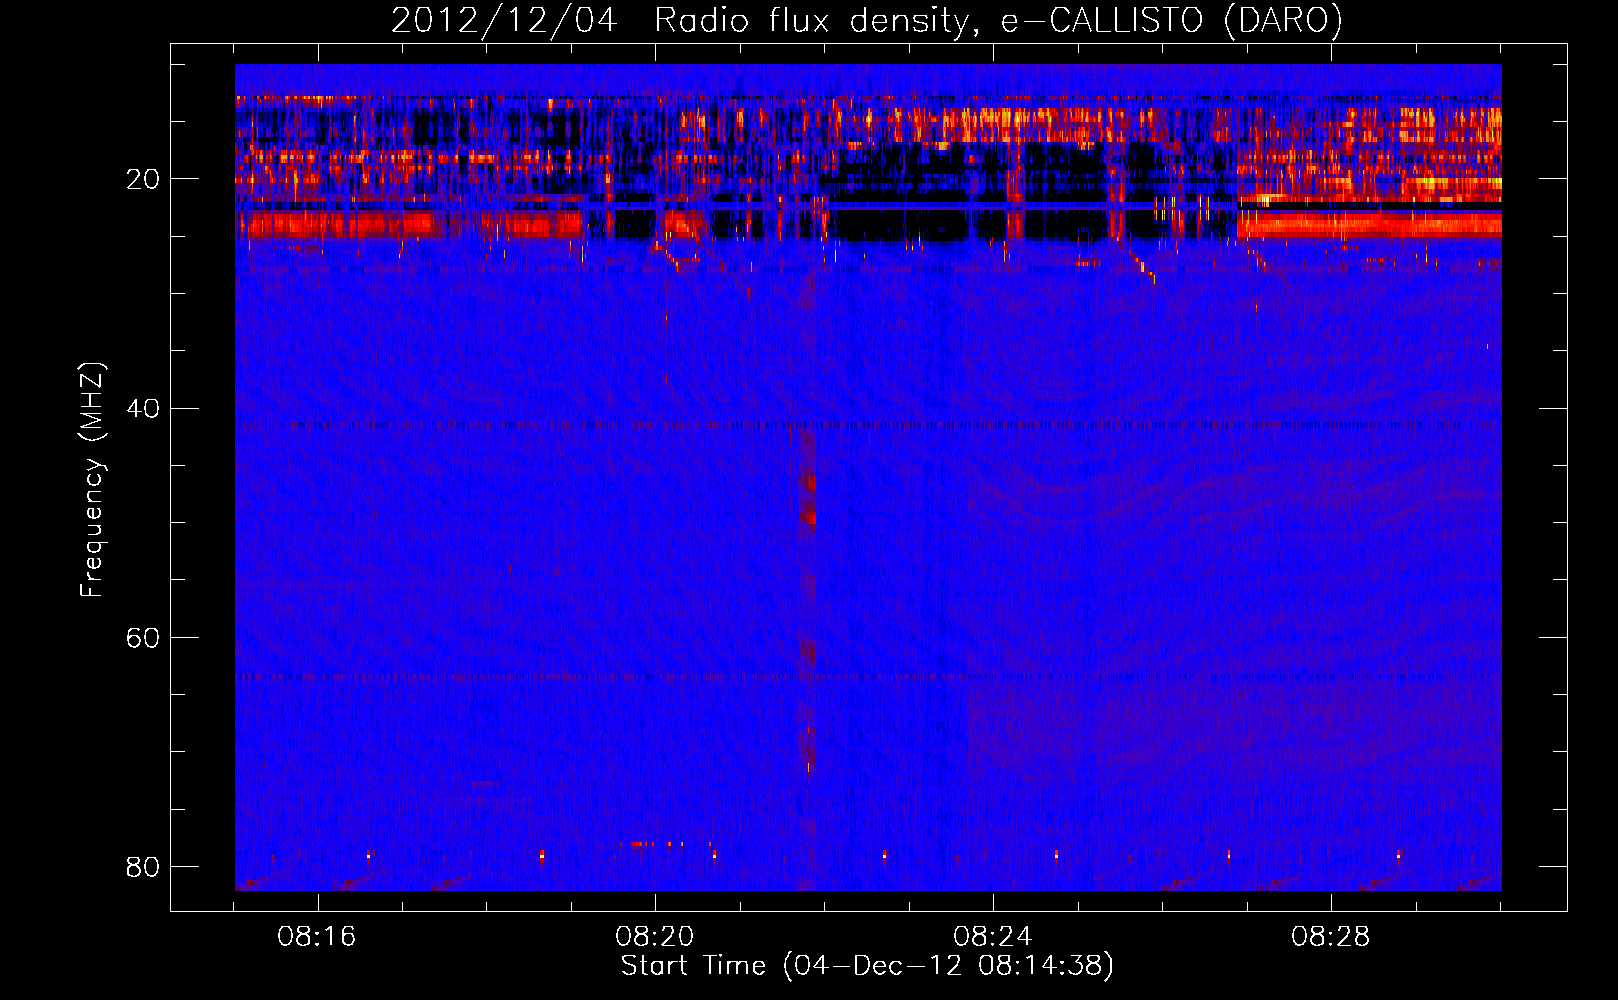Click the "Start Time (04-Dec-12 08:14:38)" x-axis label
Image resolution: width=1618 pixels, height=1000 pixels.
point(867,966)
